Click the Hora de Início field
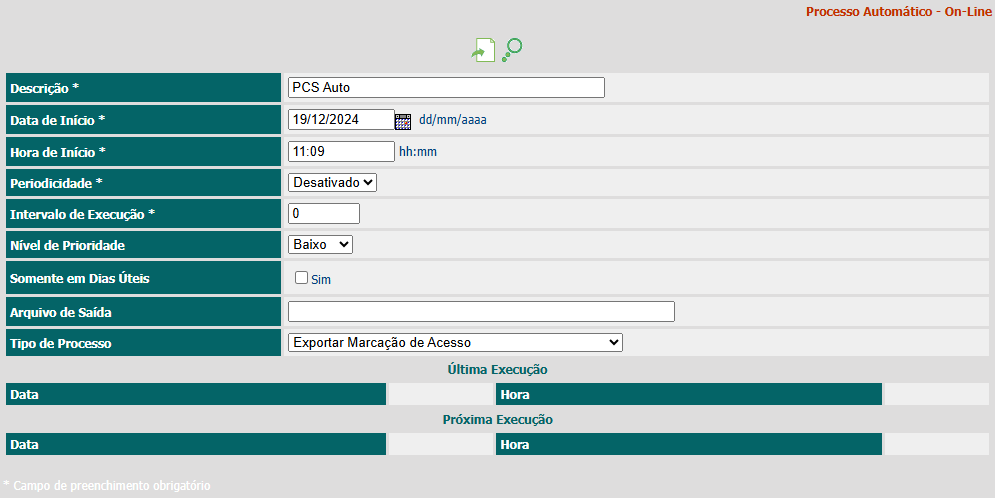Screen dimensions: 995x498 coord(341,152)
